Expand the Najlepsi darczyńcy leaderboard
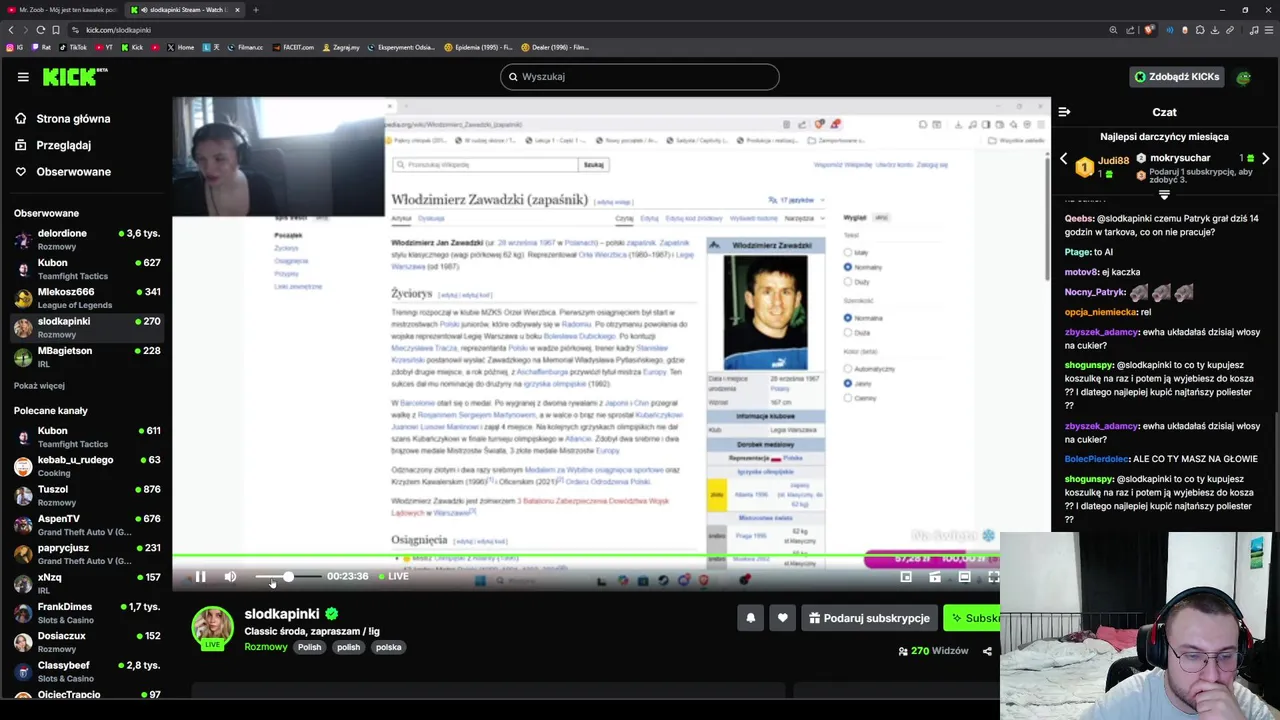 pyautogui.click(x=1164, y=194)
